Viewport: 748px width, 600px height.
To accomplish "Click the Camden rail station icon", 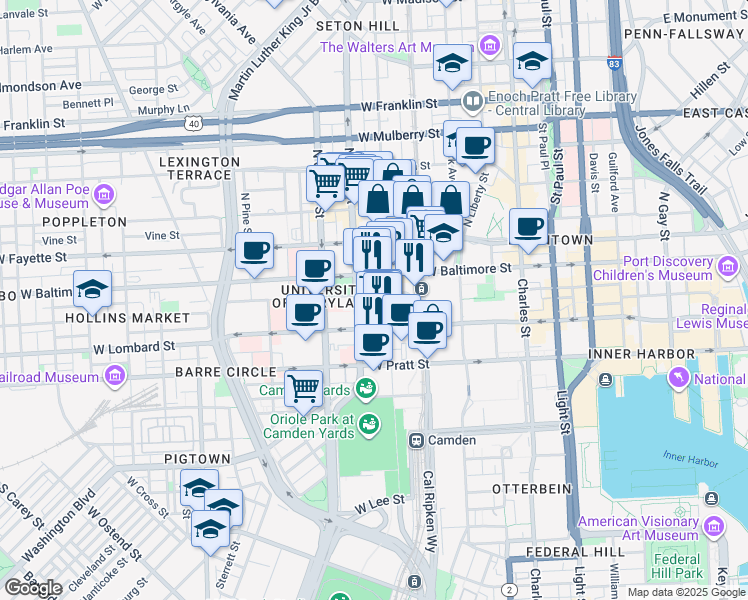I will point(416,440).
